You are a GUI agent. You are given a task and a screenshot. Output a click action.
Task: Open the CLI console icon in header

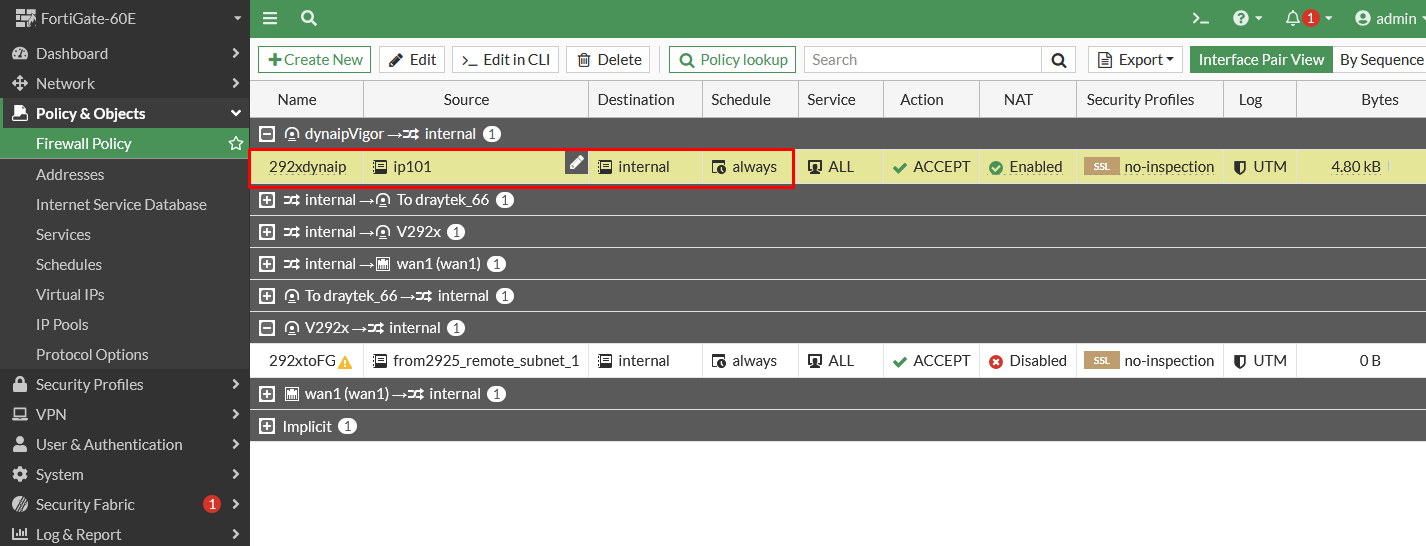tap(1200, 18)
